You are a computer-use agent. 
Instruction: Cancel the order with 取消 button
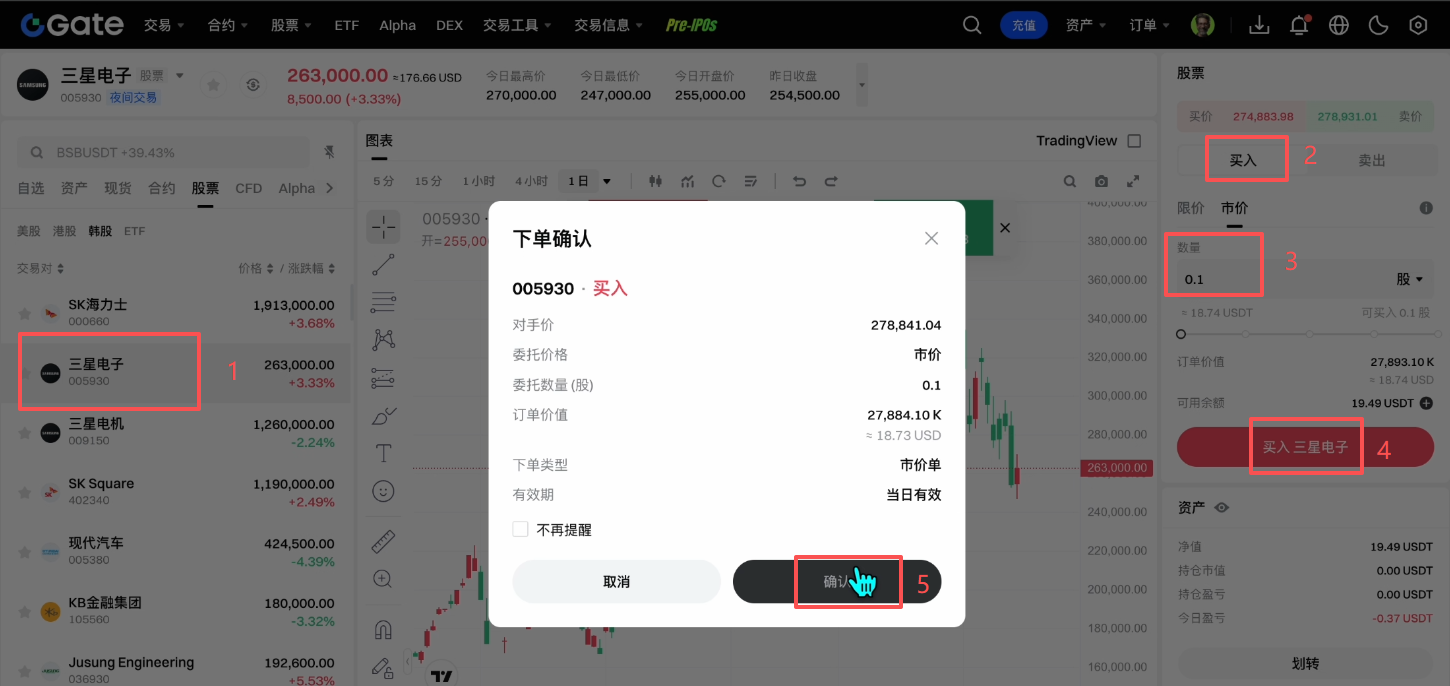[x=616, y=581]
